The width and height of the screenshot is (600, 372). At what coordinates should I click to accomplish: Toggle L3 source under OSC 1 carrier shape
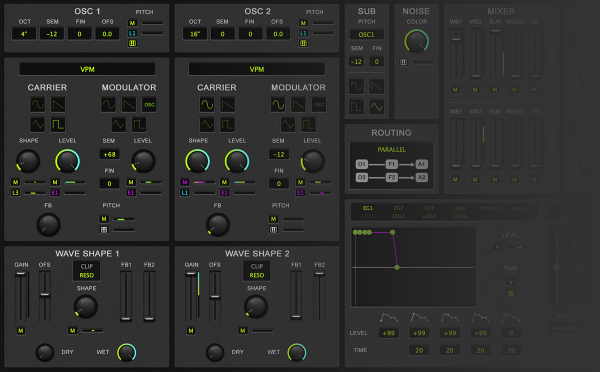point(15,193)
